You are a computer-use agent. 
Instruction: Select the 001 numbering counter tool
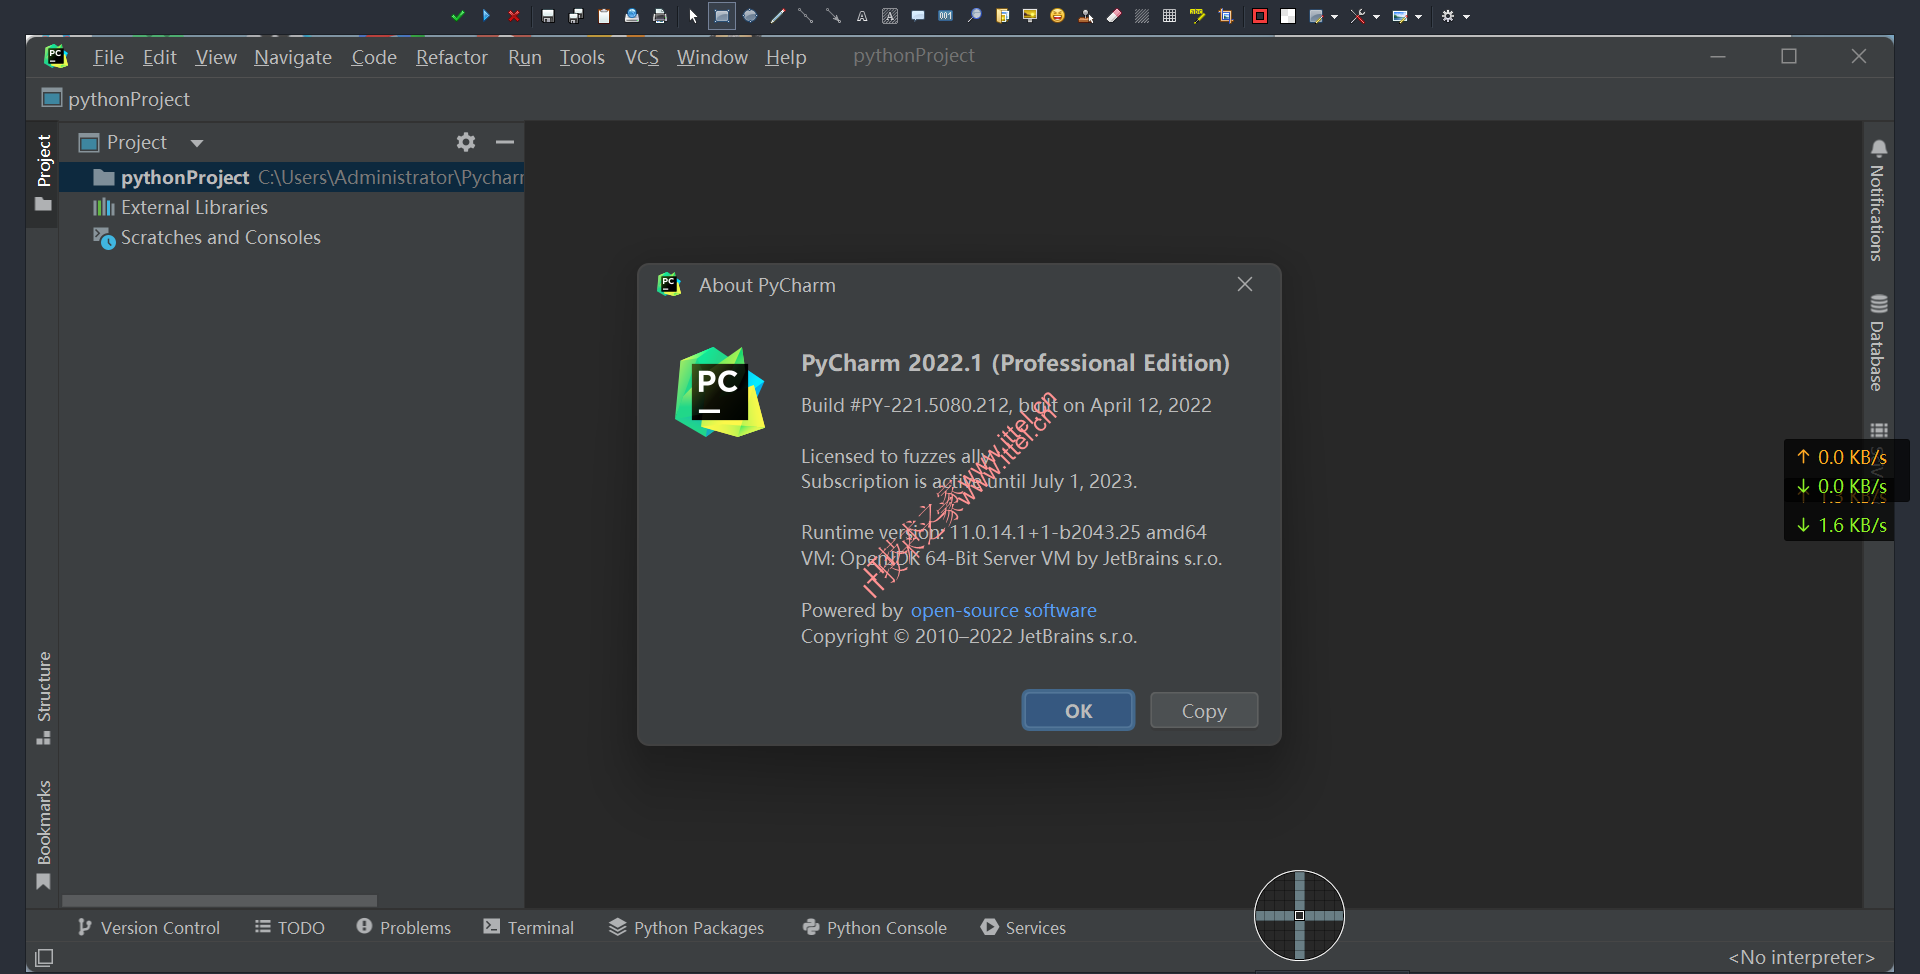[946, 16]
